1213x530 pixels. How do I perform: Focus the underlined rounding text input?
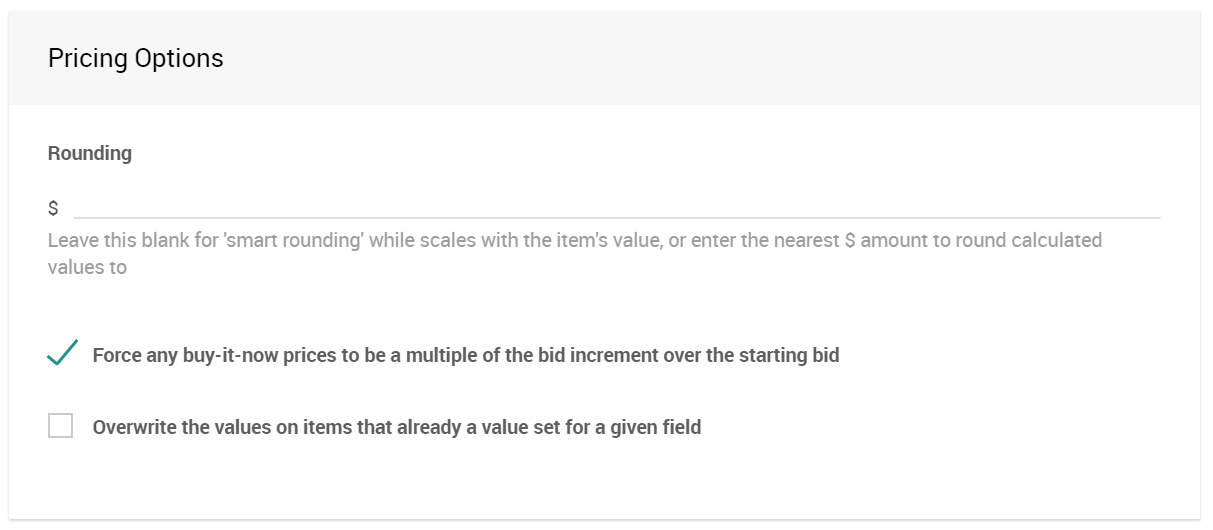(500, 207)
